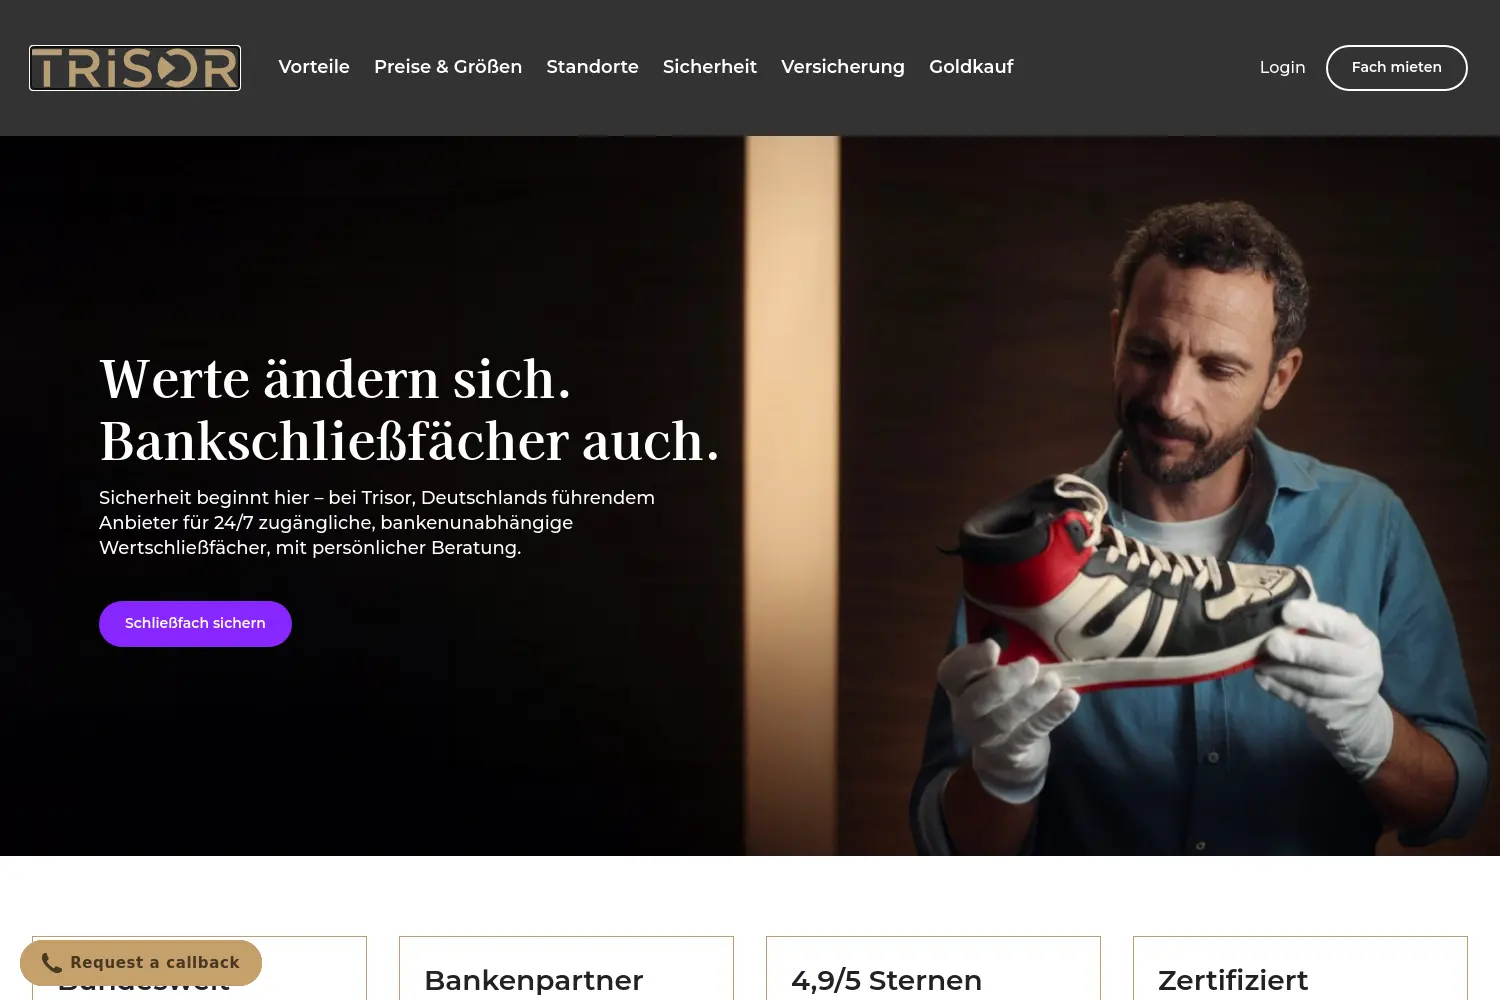Select the Zertifiziert card
Image resolution: width=1500 pixels, height=1000 pixels.
tap(1300, 968)
